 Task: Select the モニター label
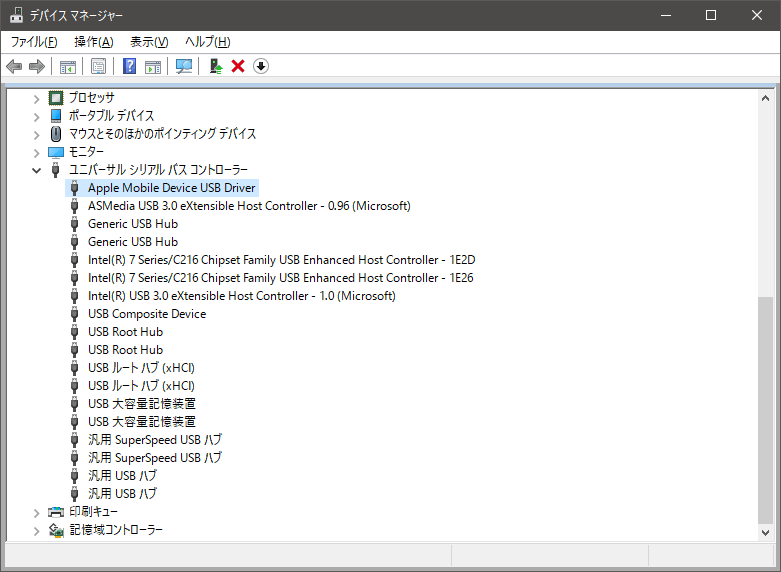pyautogui.click(x=86, y=151)
